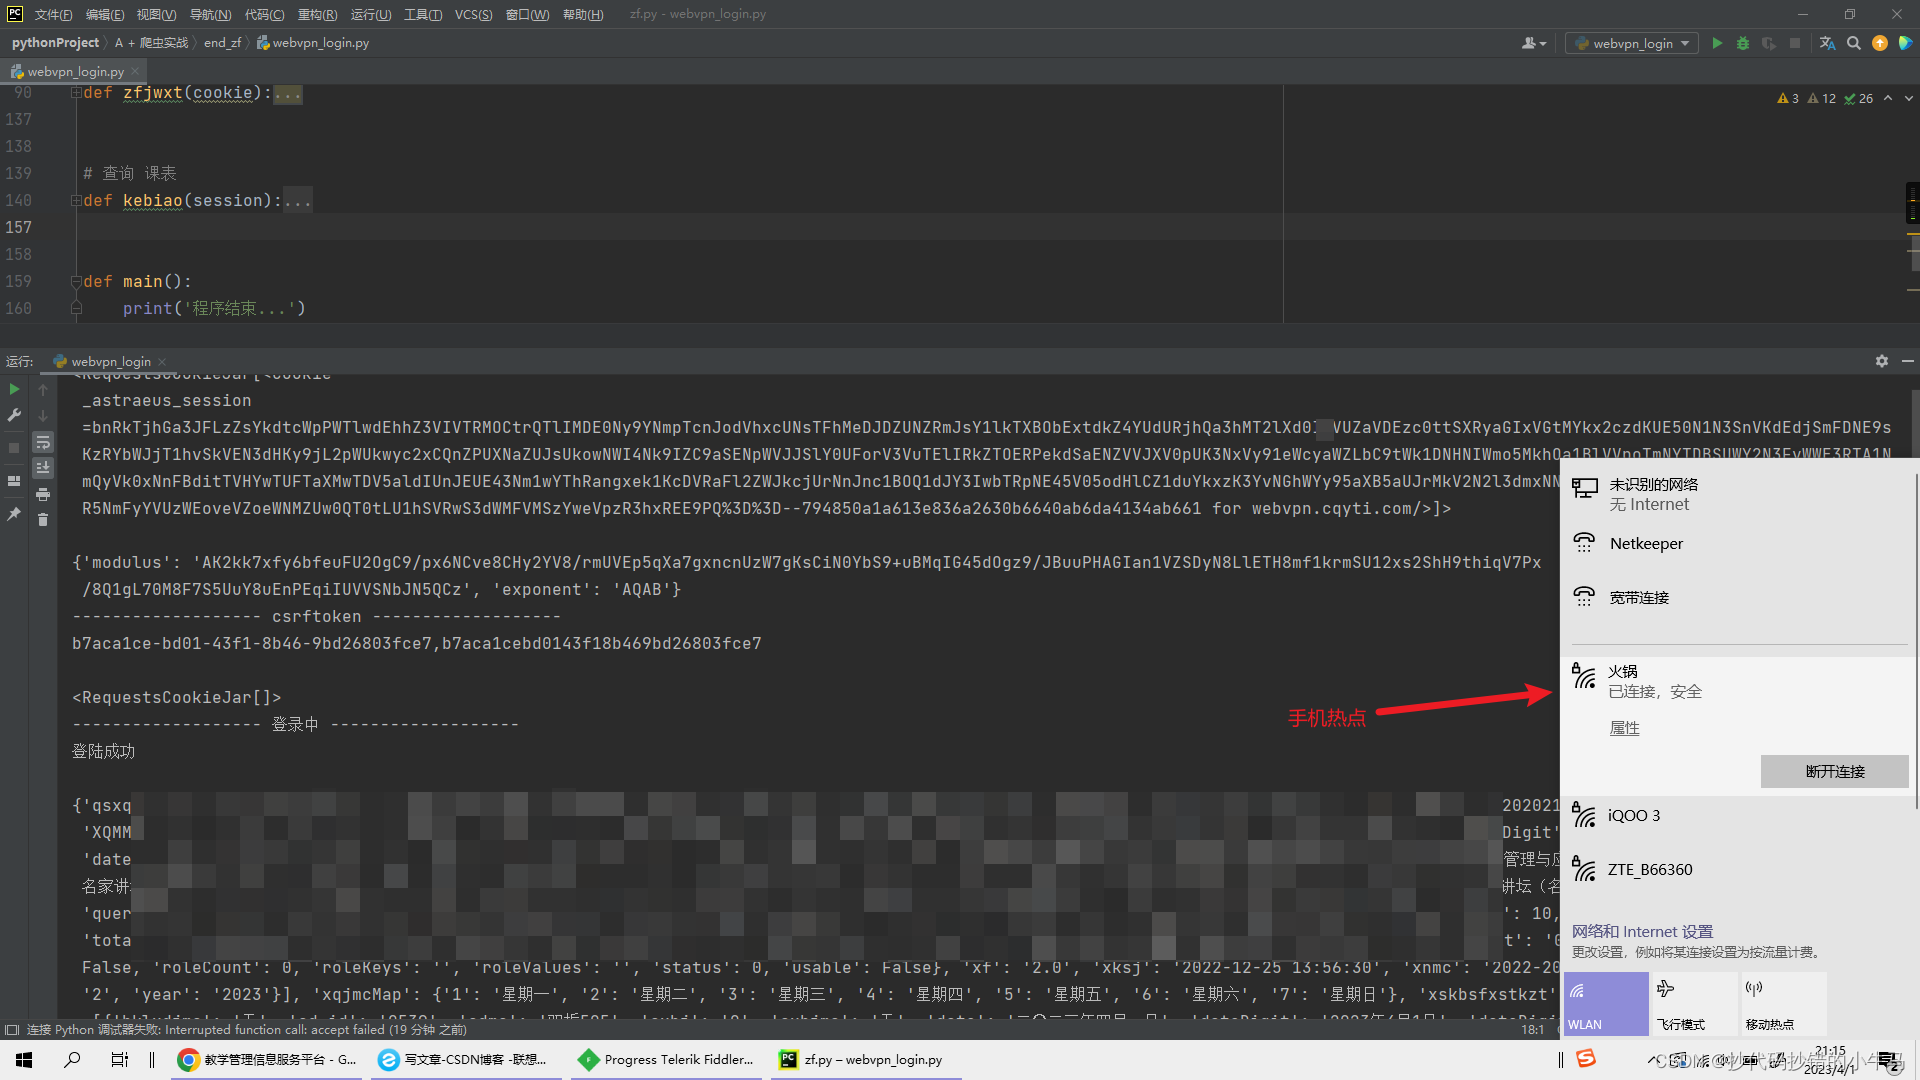
Task: Hide the run tool window with the minus icon
Action: (x=1907, y=361)
